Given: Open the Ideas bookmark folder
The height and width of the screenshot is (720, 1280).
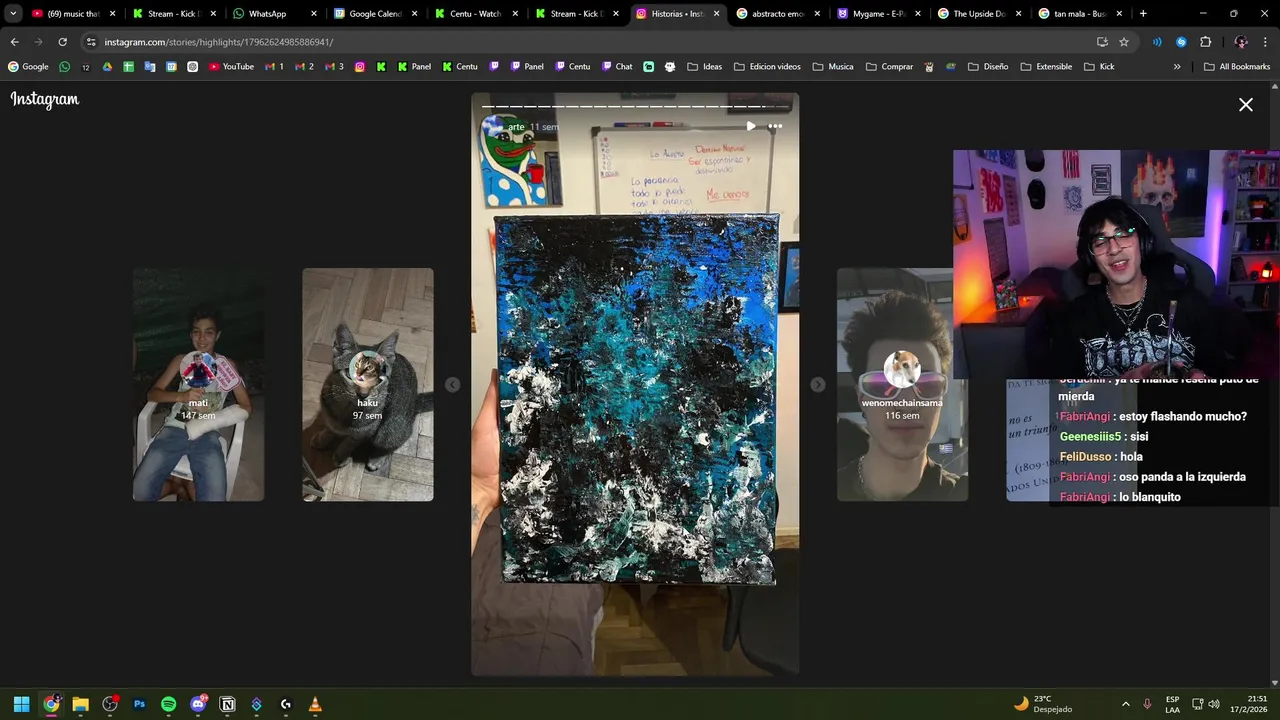Looking at the screenshot, I should [704, 67].
